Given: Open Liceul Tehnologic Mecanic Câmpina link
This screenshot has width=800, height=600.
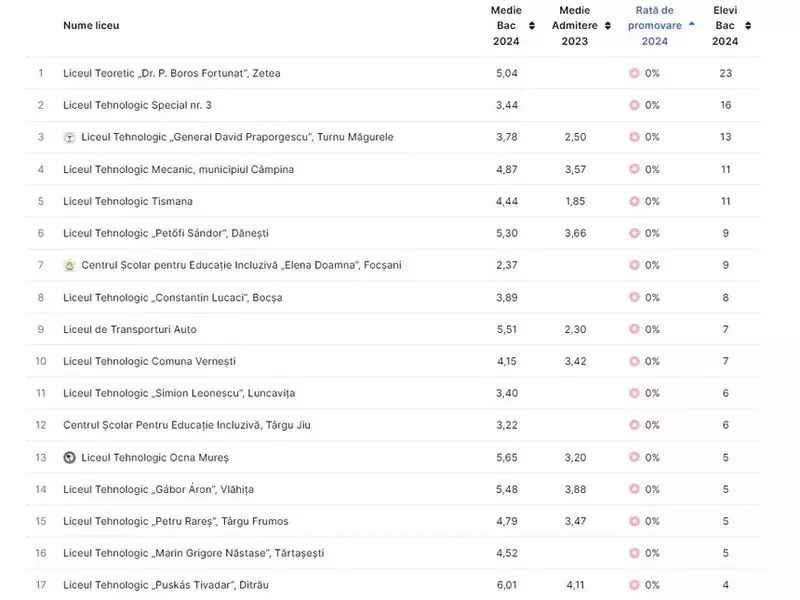Looking at the screenshot, I should (x=178, y=169).
